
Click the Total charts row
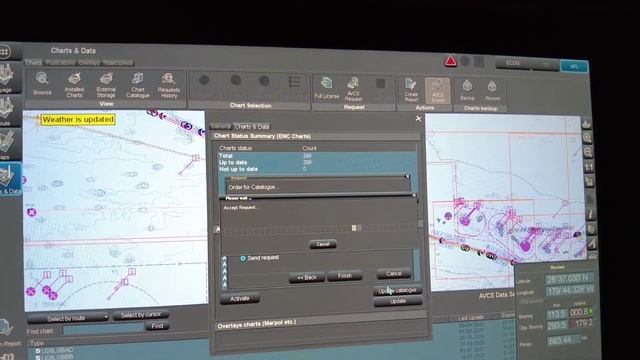click(x=317, y=156)
